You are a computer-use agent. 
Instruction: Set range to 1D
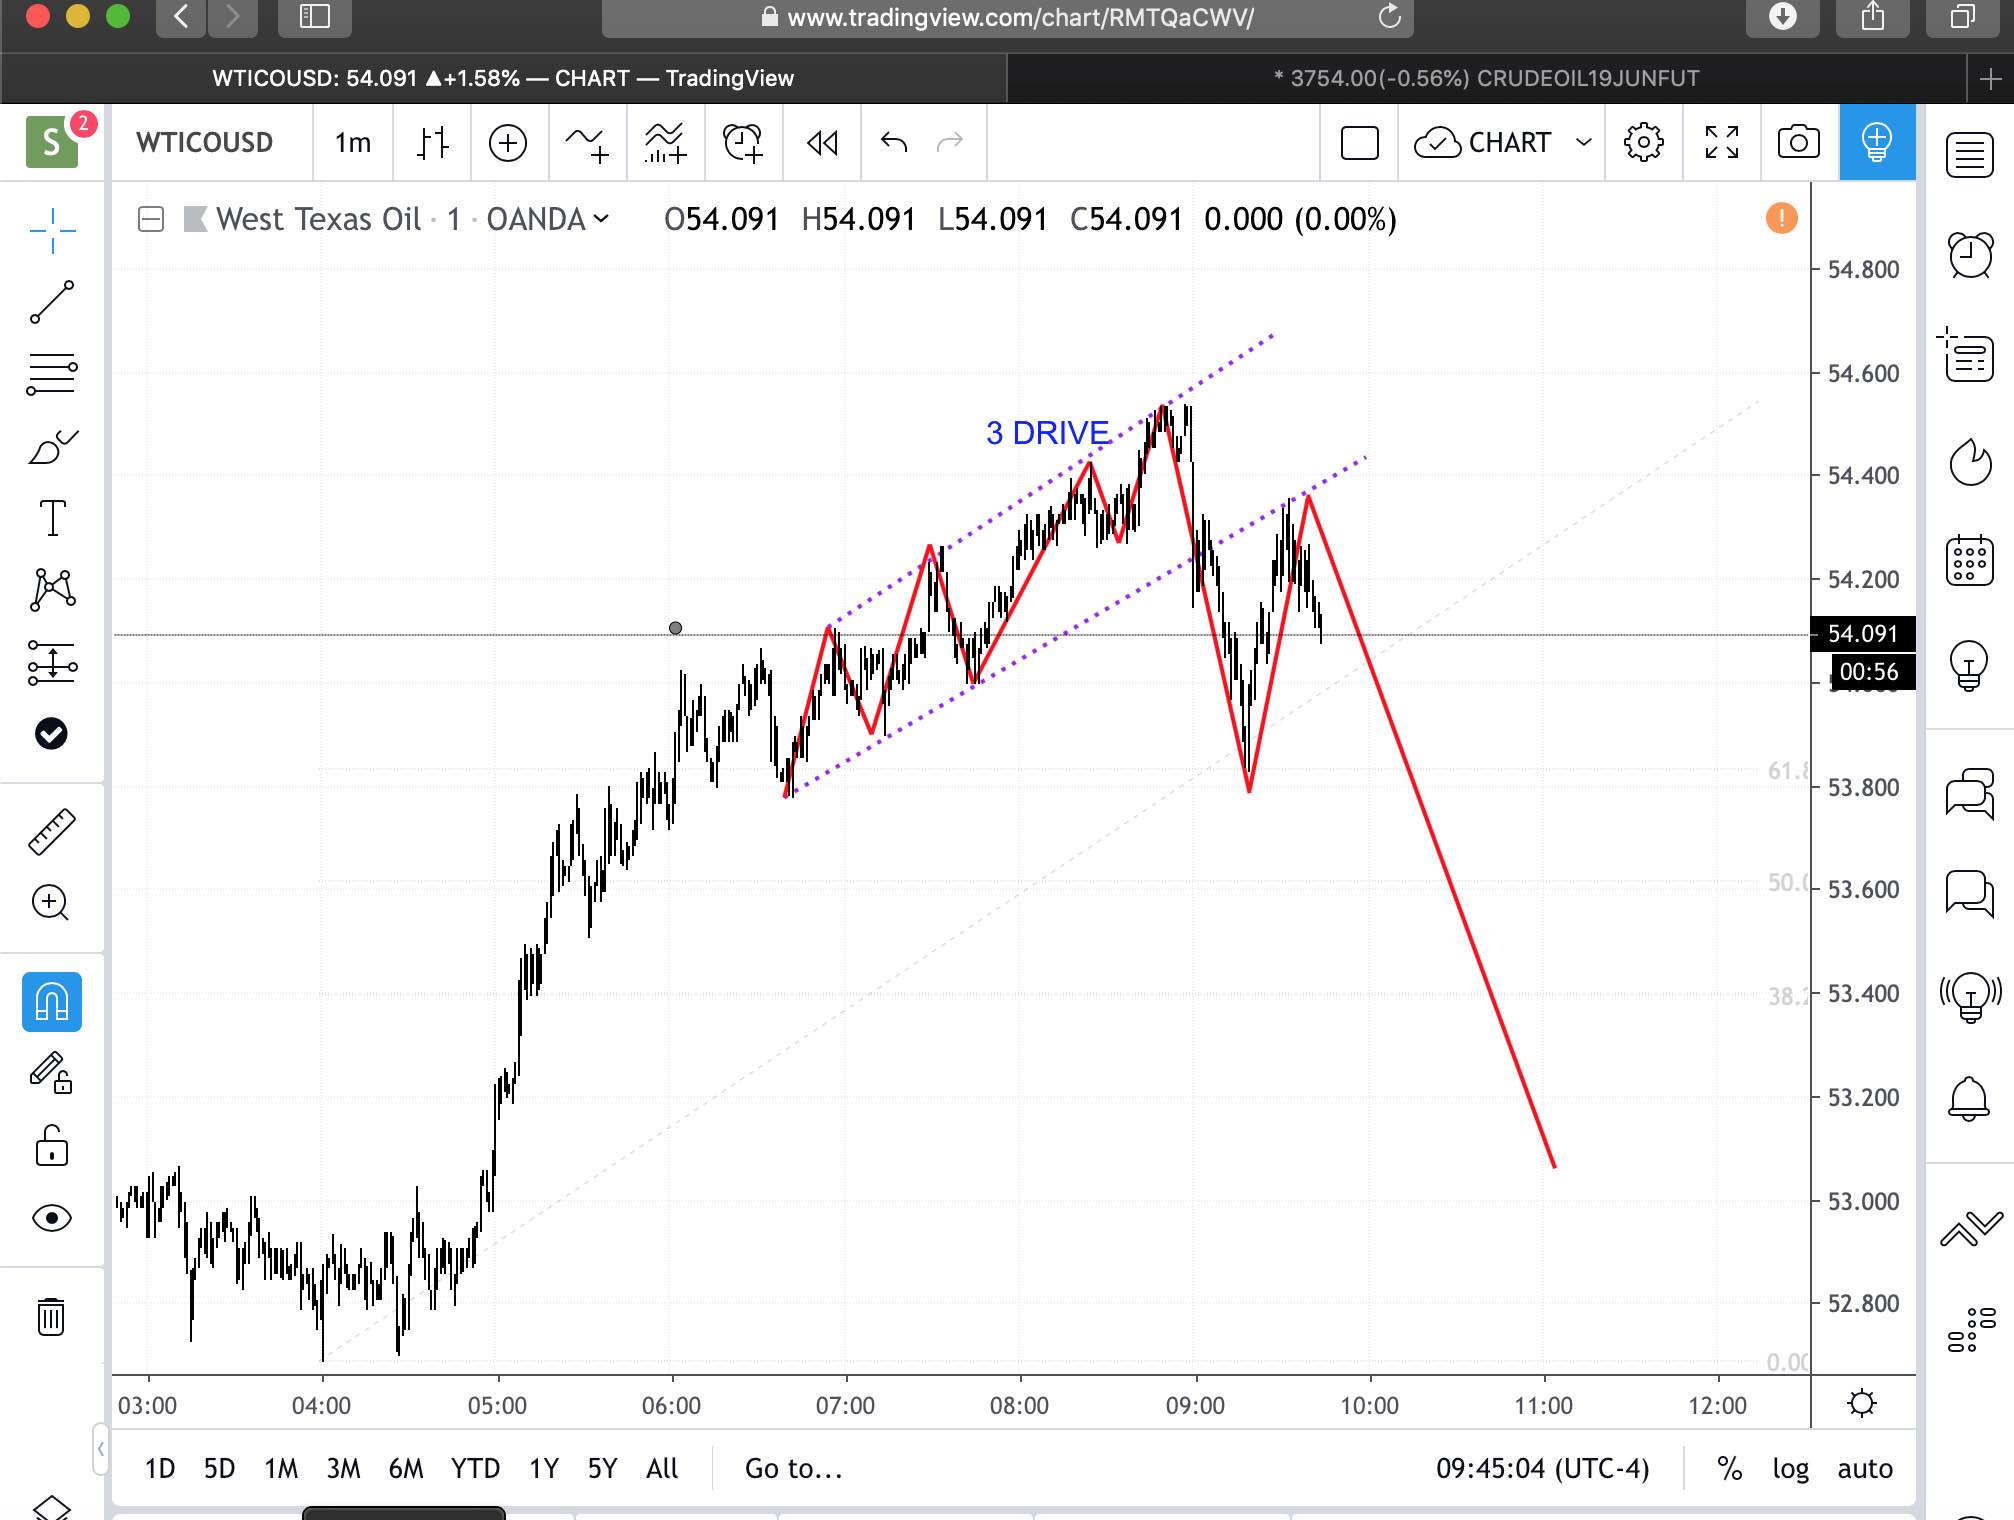(160, 1468)
